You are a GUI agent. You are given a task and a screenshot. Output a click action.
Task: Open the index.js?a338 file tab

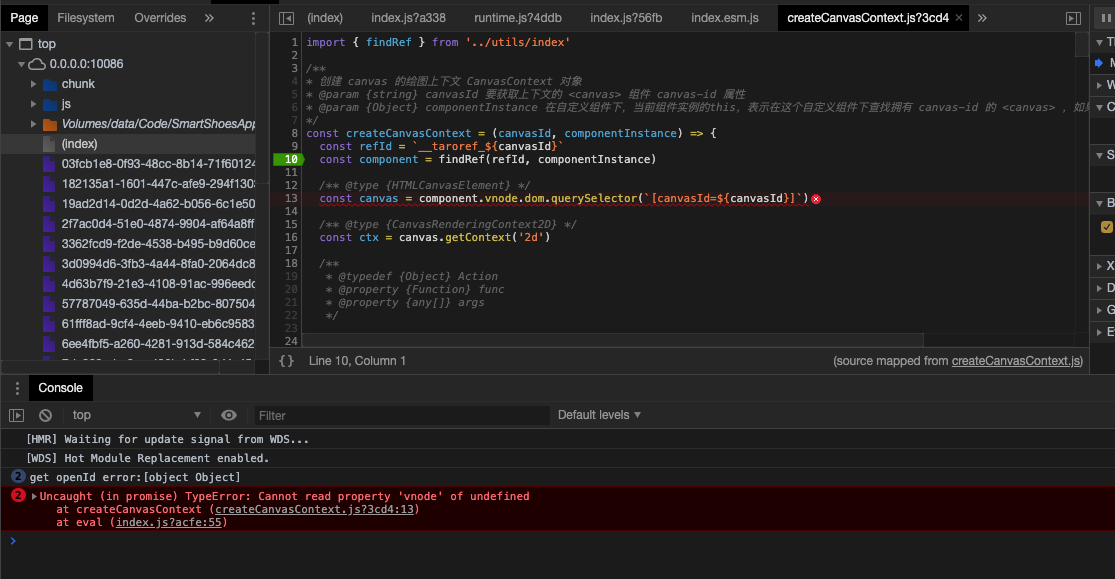(x=408, y=18)
